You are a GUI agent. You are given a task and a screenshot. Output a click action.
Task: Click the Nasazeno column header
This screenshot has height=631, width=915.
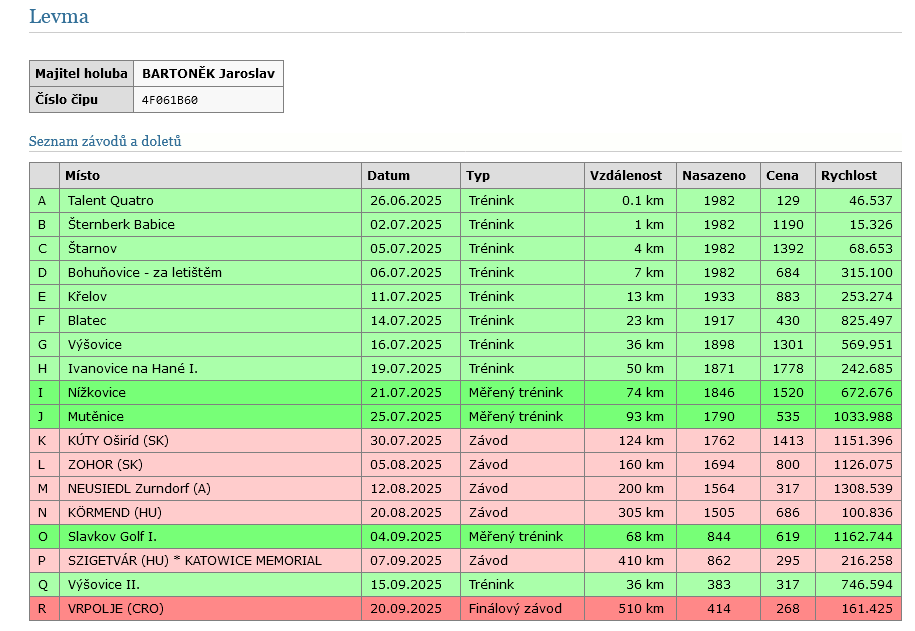(714, 176)
